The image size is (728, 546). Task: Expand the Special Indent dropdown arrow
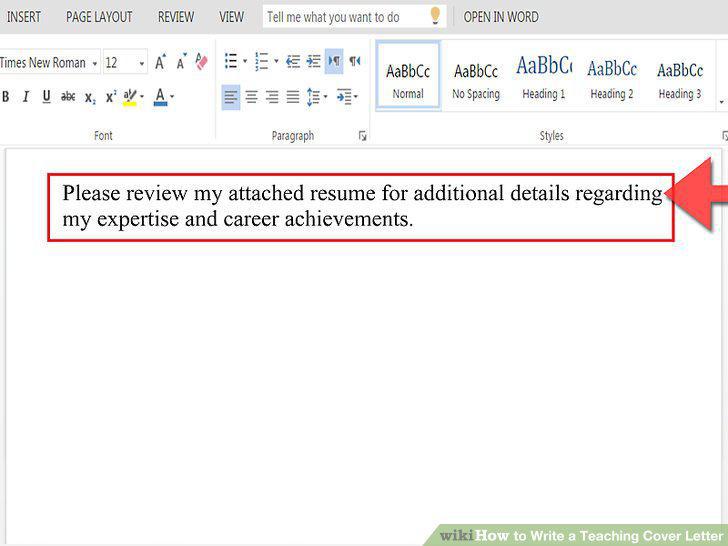(x=356, y=97)
